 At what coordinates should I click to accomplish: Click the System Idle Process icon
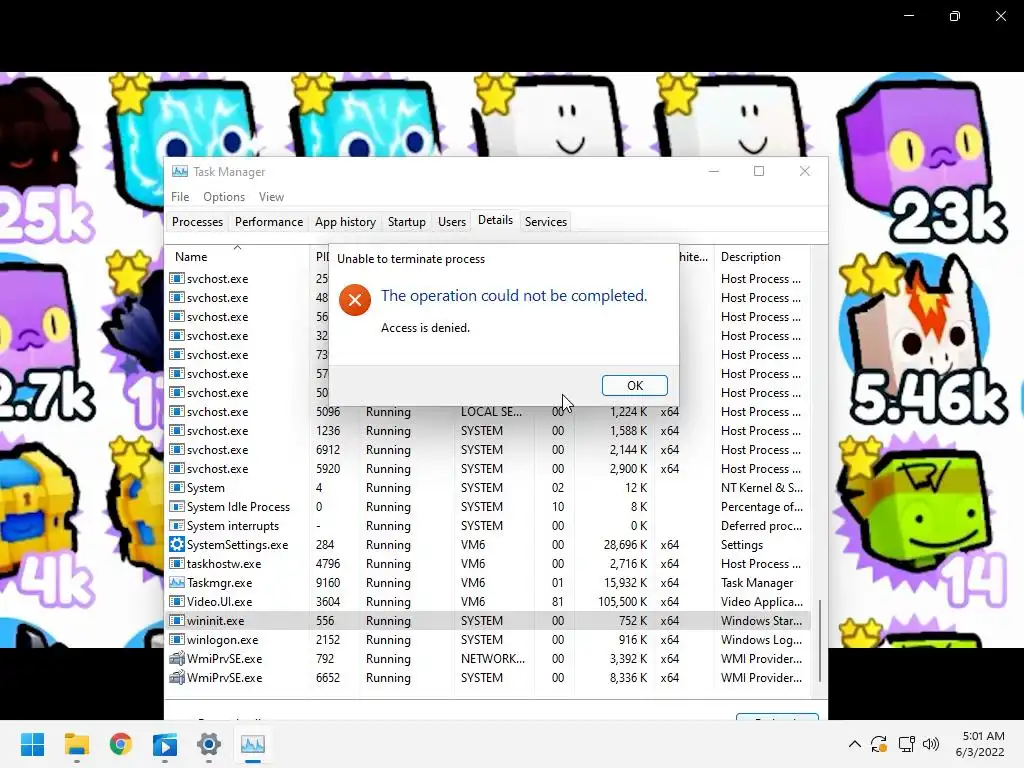click(x=176, y=506)
